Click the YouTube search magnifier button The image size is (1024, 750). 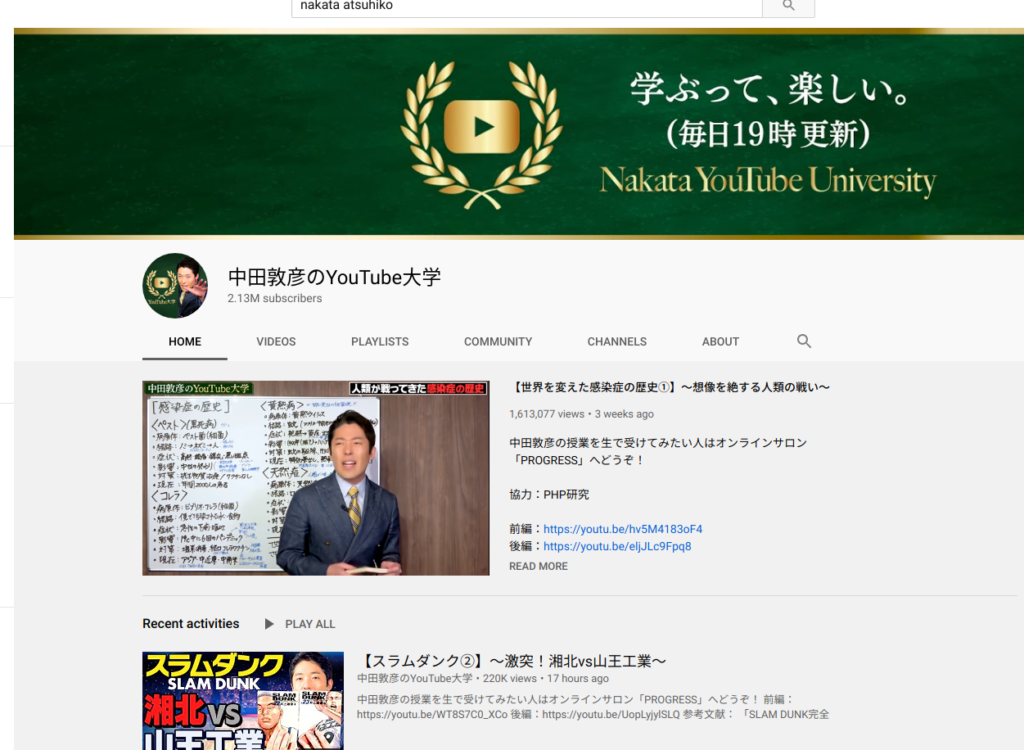click(788, 7)
